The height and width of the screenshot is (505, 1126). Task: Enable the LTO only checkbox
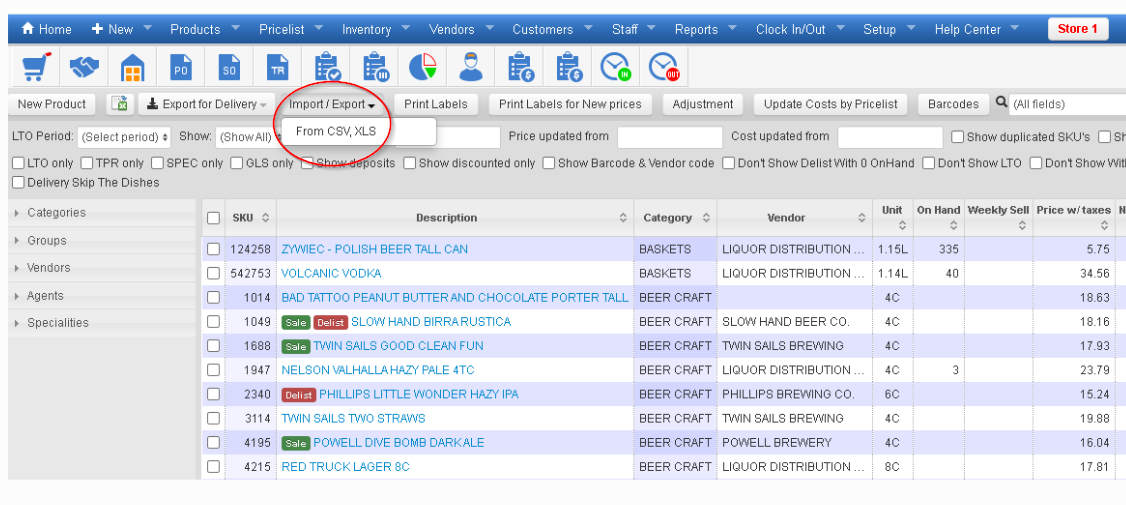click(x=18, y=163)
